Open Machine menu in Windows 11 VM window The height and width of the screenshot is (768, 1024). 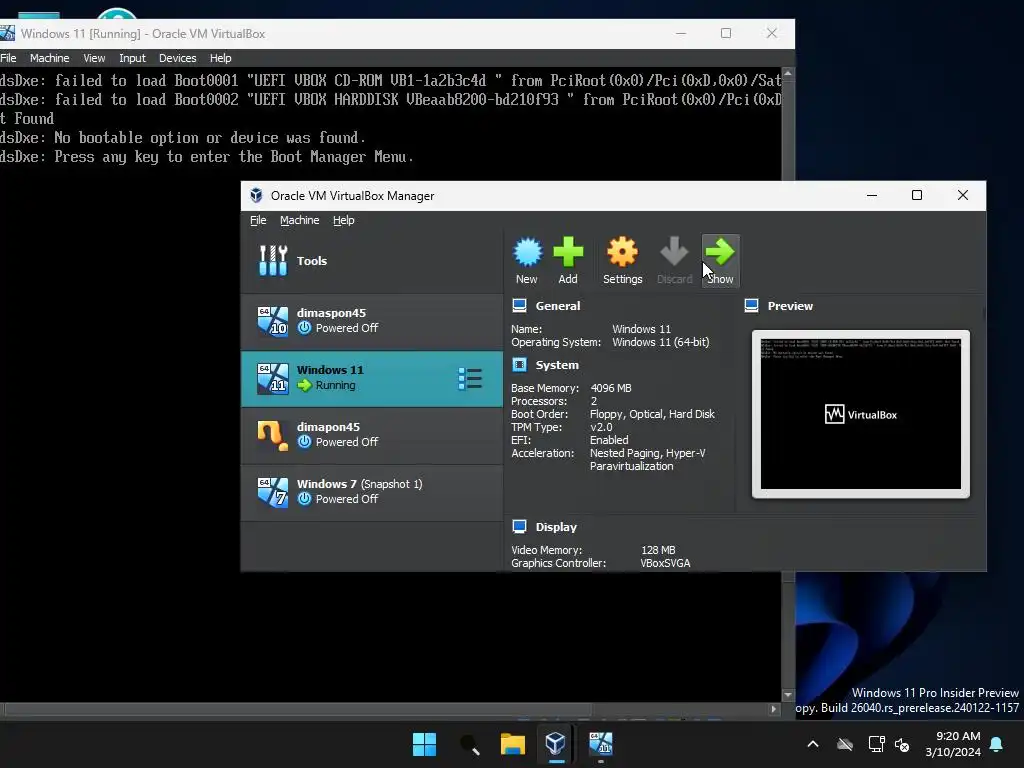coord(50,58)
